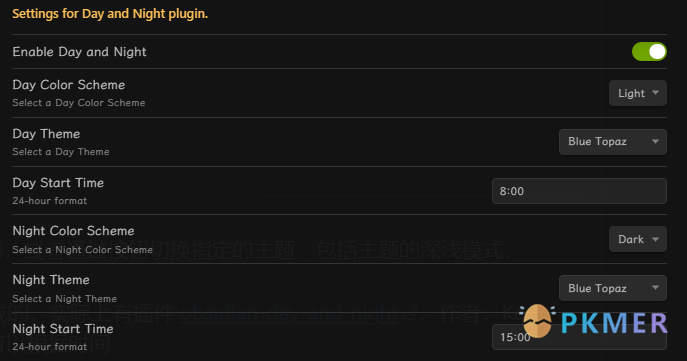
Task: Click the PKMER egg logo icon
Action: tap(538, 321)
